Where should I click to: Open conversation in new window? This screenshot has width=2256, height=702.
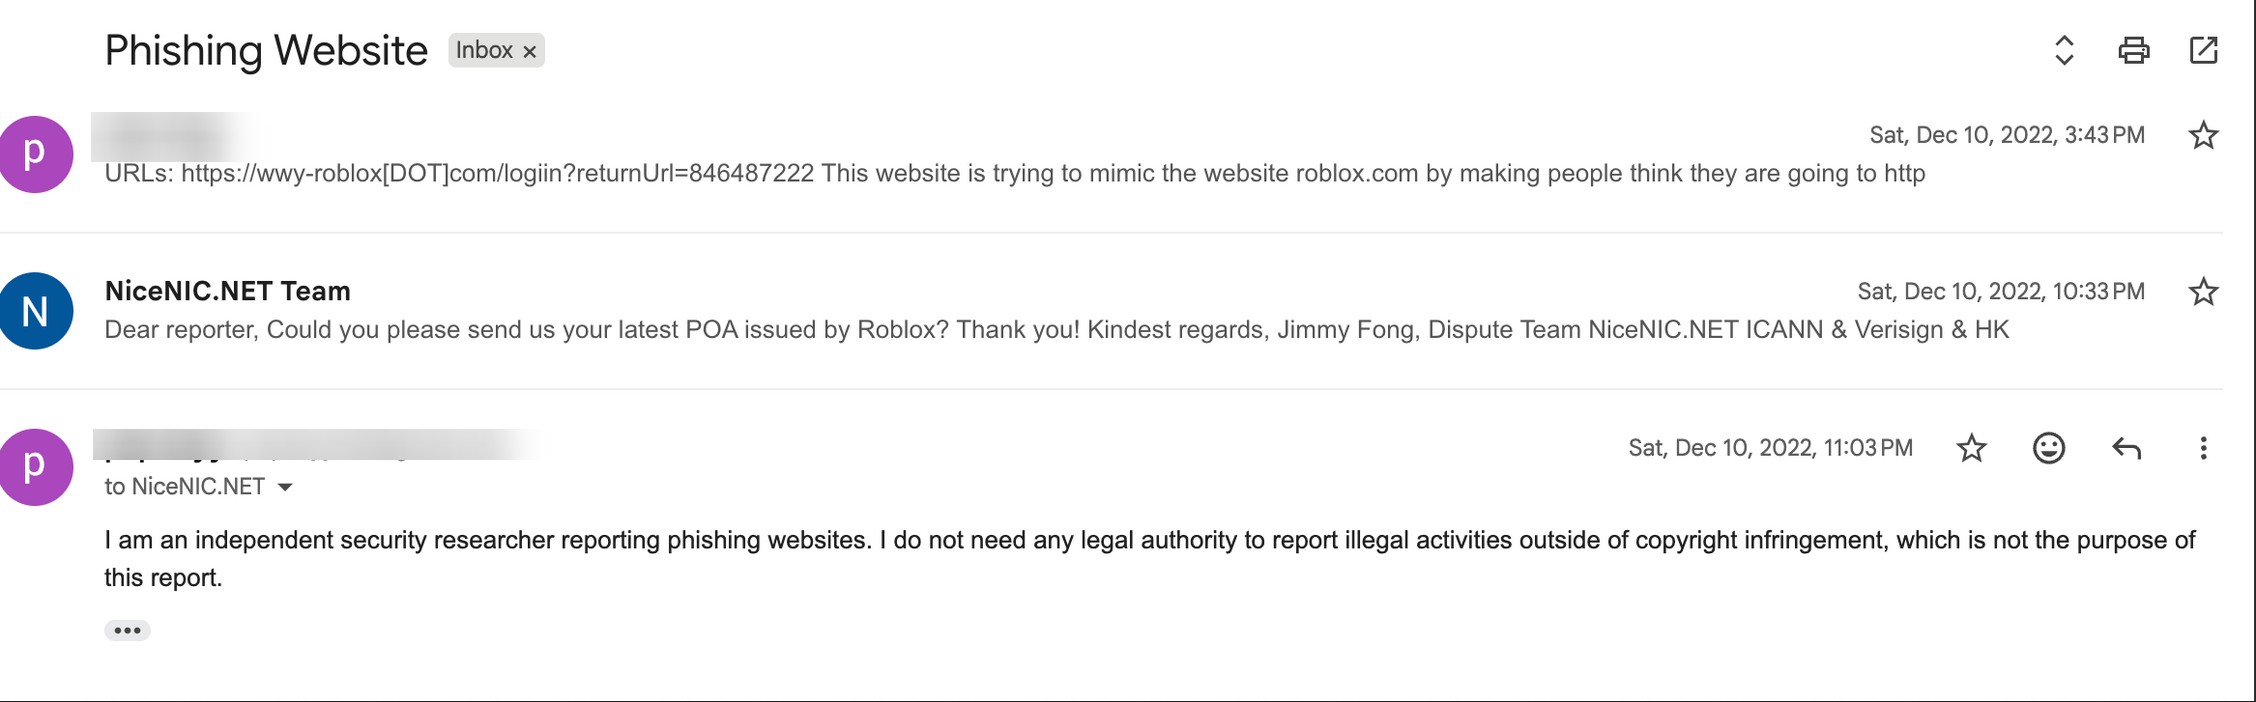click(2203, 50)
